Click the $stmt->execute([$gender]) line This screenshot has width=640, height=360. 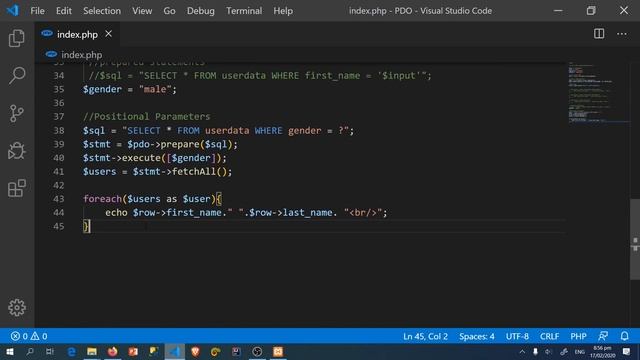(x=155, y=158)
